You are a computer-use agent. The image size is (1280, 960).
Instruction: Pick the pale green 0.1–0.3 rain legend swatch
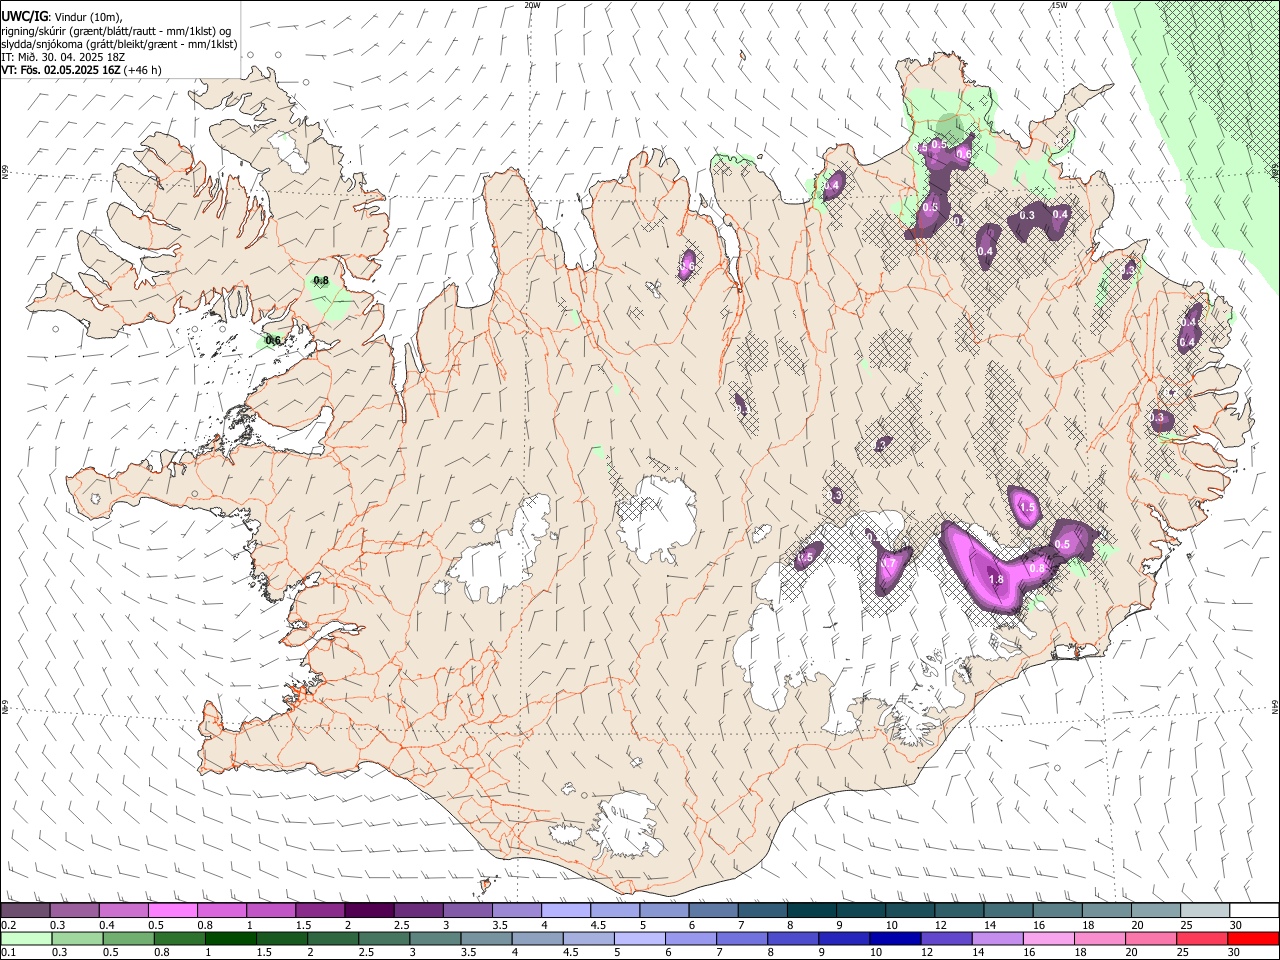click(x=25, y=939)
